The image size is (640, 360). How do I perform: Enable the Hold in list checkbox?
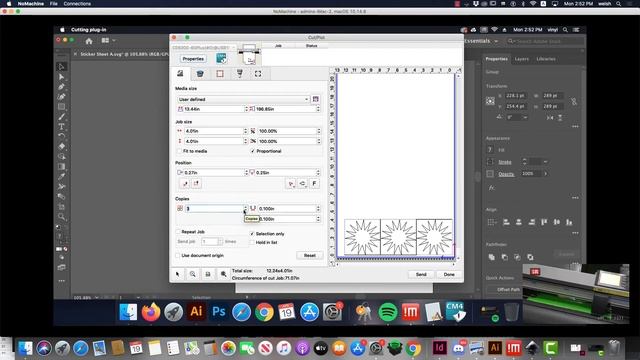(252, 242)
